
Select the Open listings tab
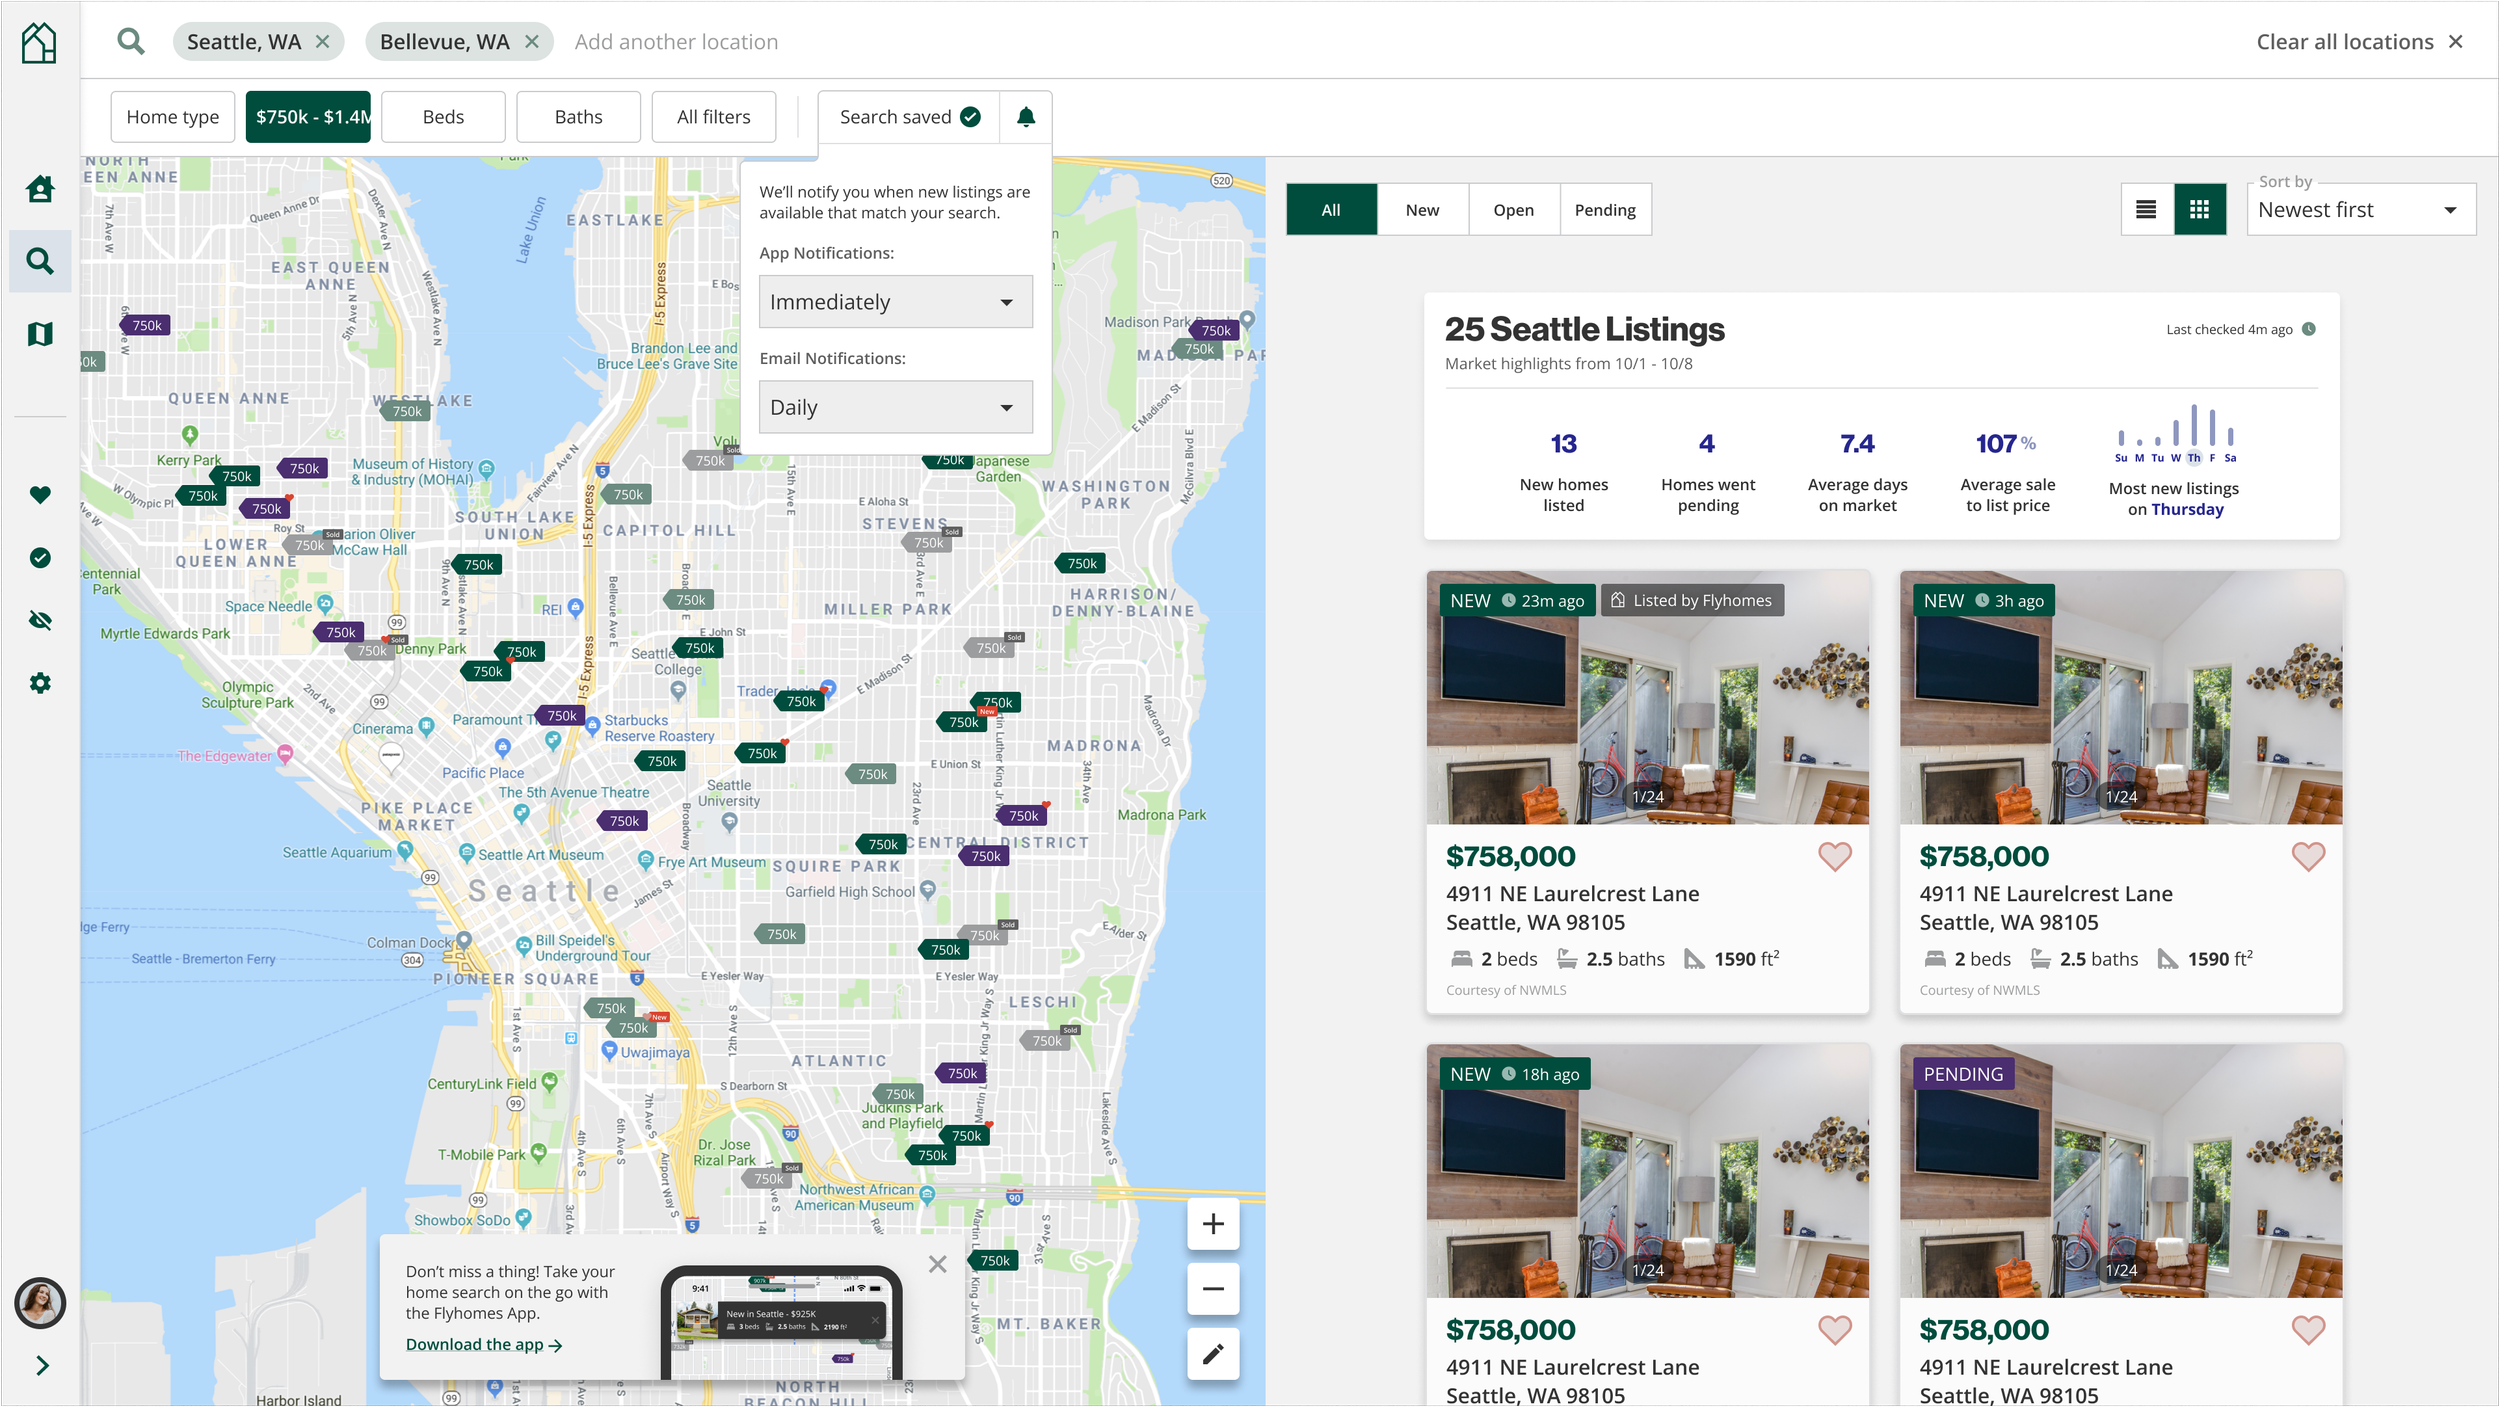pyautogui.click(x=1513, y=210)
